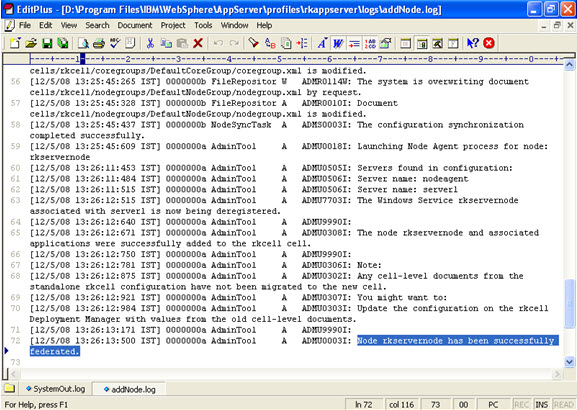577x410 pixels.
Task: Select the addNode.log document tab
Action: 130,389
